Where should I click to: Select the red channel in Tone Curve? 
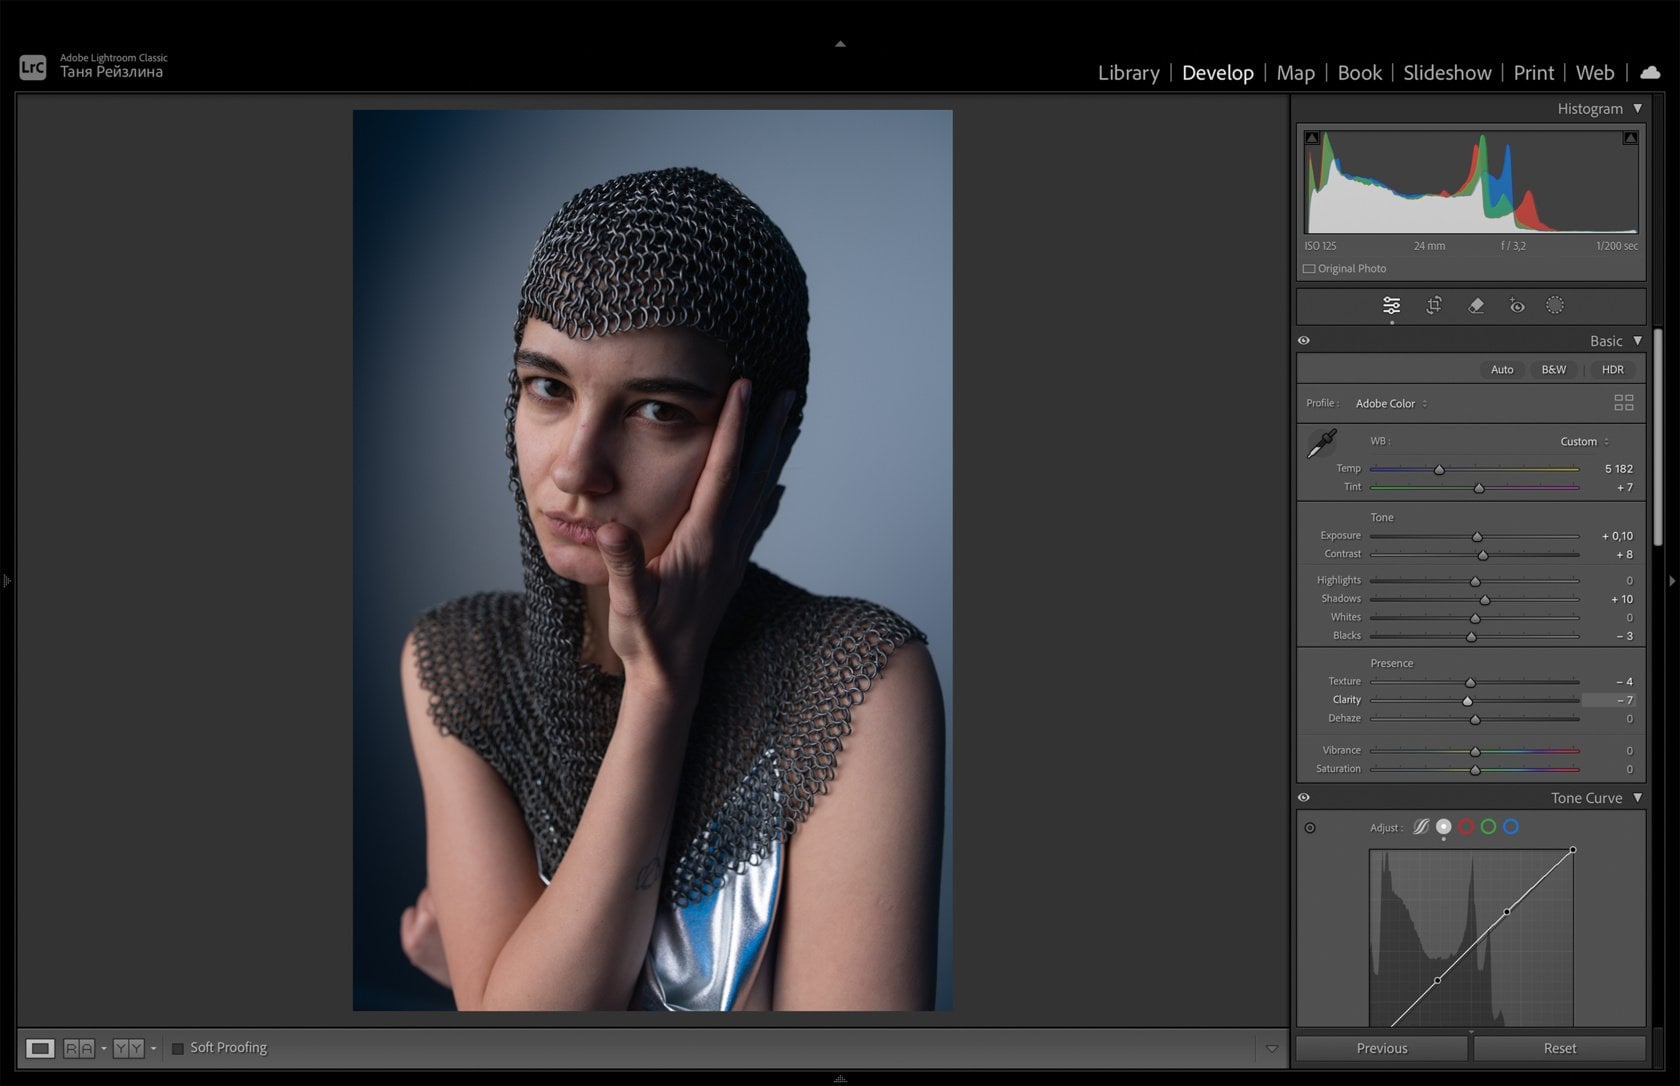point(1466,827)
